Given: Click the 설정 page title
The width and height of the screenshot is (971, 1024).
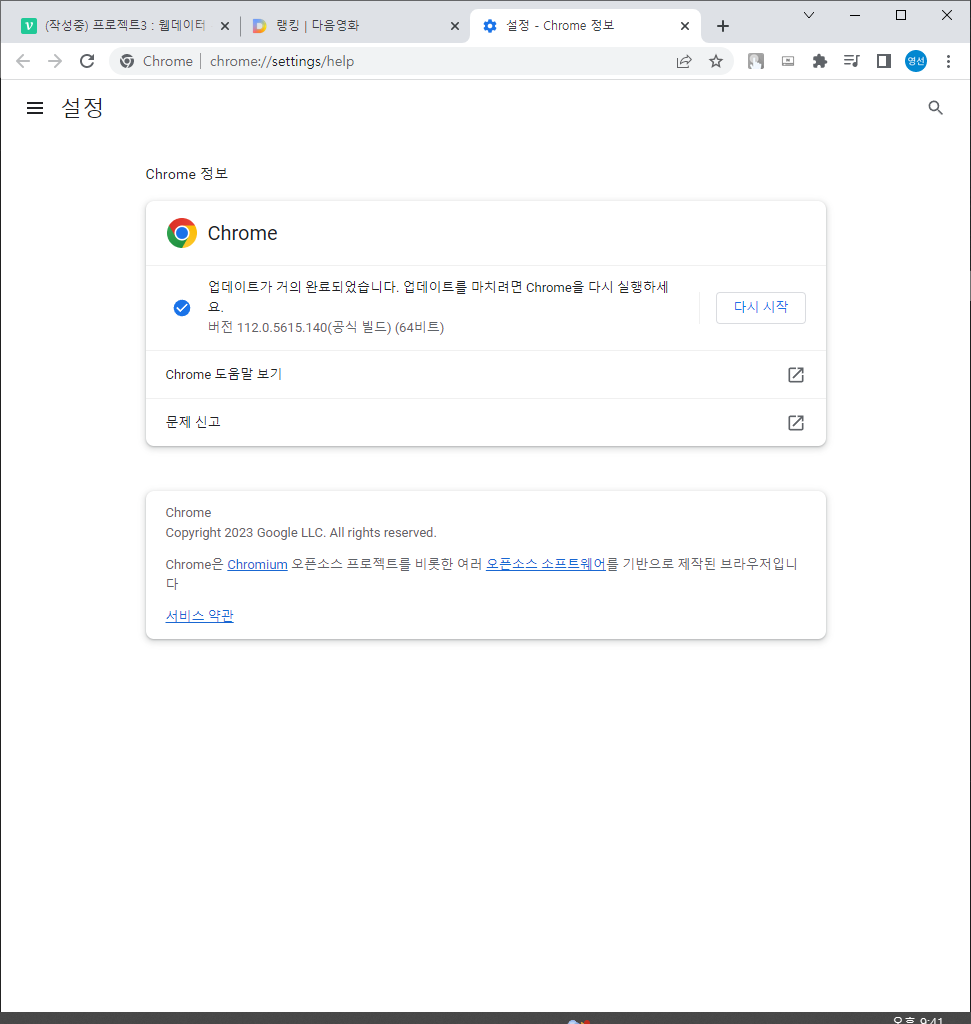Looking at the screenshot, I should pos(82,108).
